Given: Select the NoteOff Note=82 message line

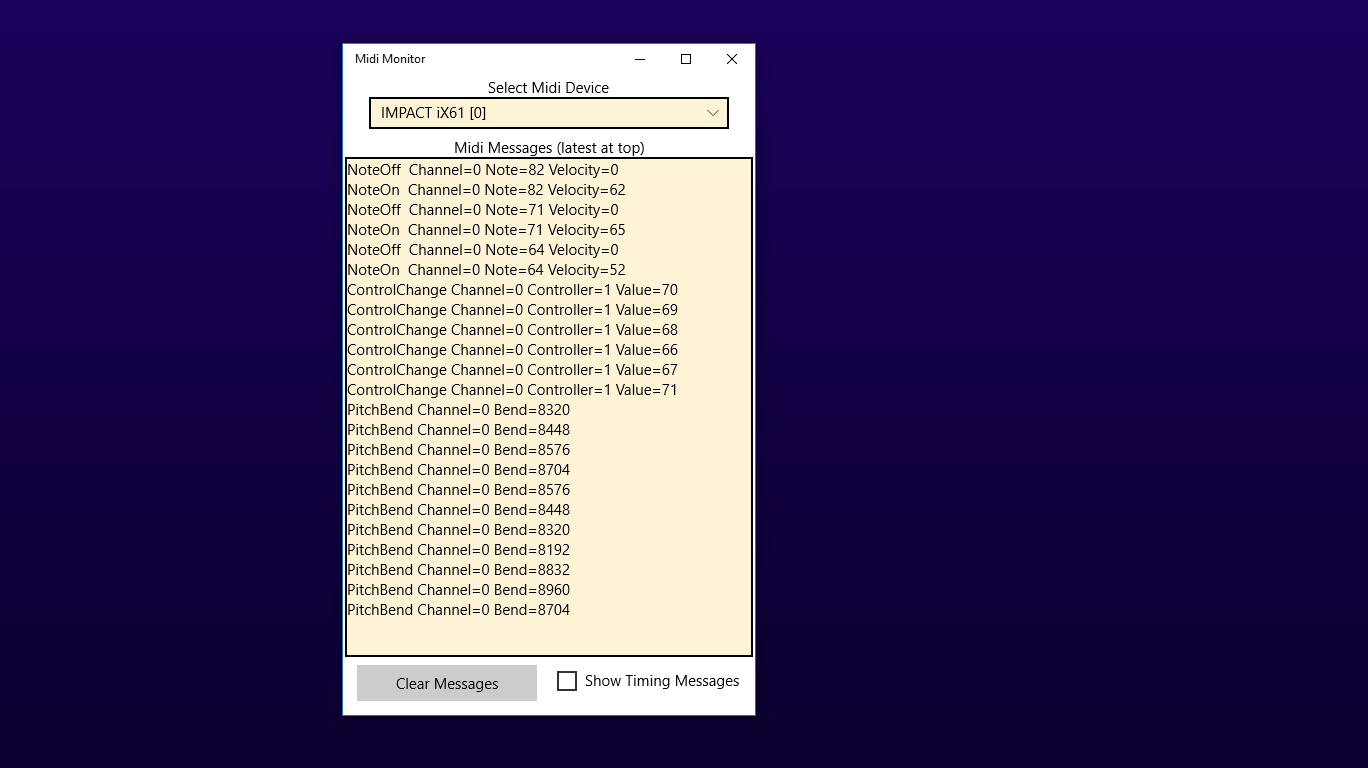Looking at the screenshot, I should pyautogui.click(x=482, y=169).
